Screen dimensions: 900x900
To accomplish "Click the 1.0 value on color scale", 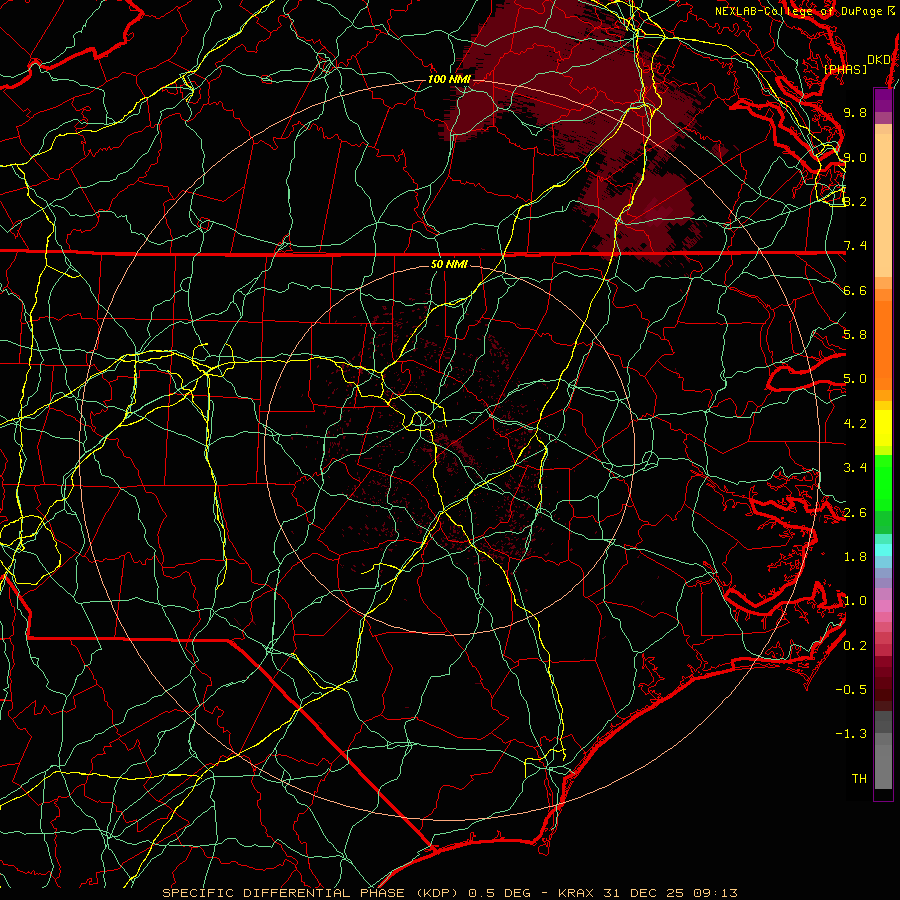I will tap(855, 601).
